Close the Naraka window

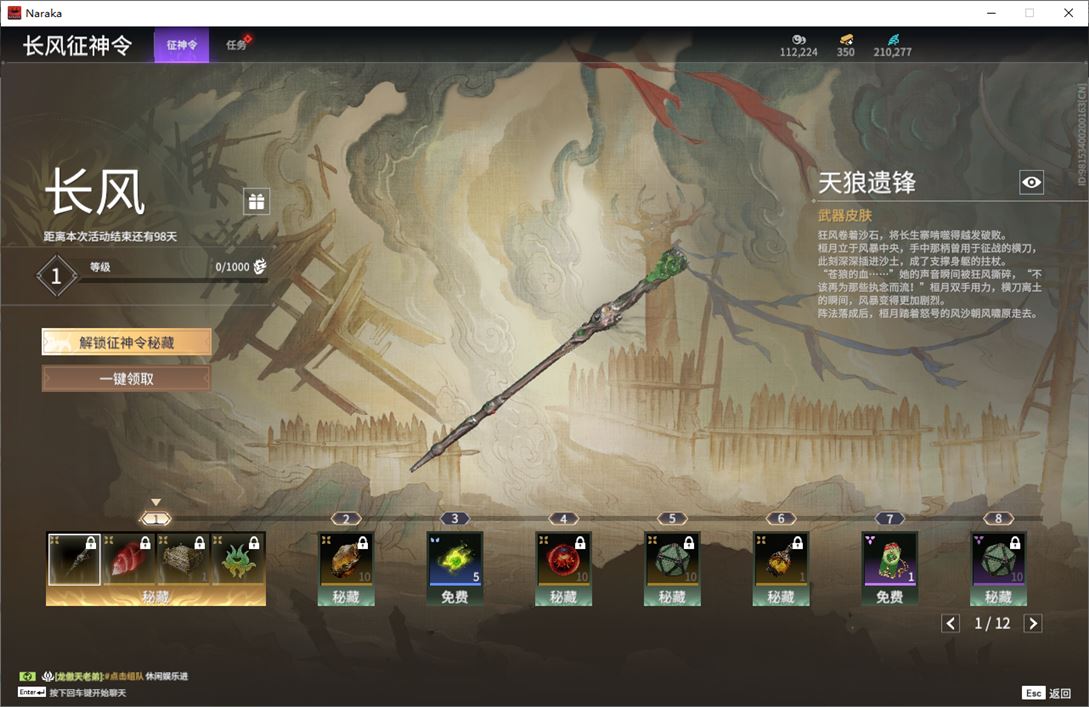(1068, 13)
